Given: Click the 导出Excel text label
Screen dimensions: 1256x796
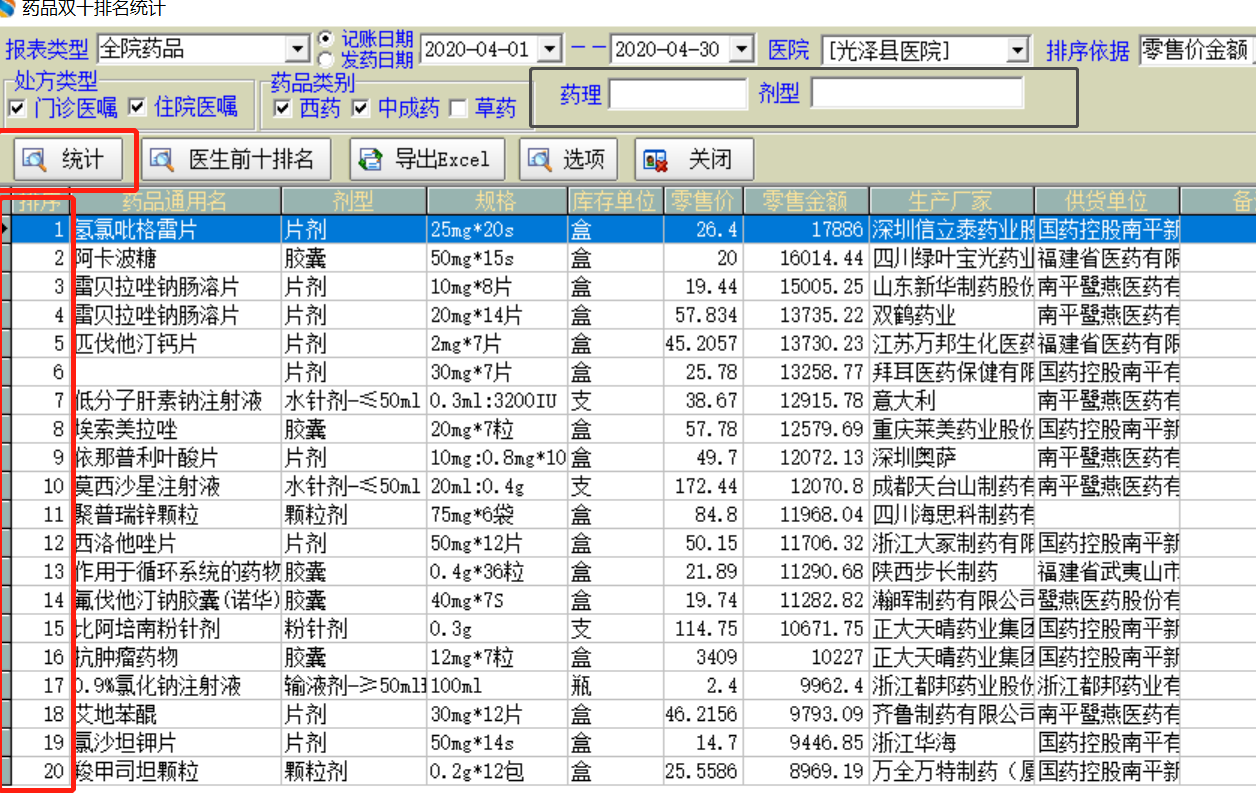Looking at the screenshot, I should [442, 160].
